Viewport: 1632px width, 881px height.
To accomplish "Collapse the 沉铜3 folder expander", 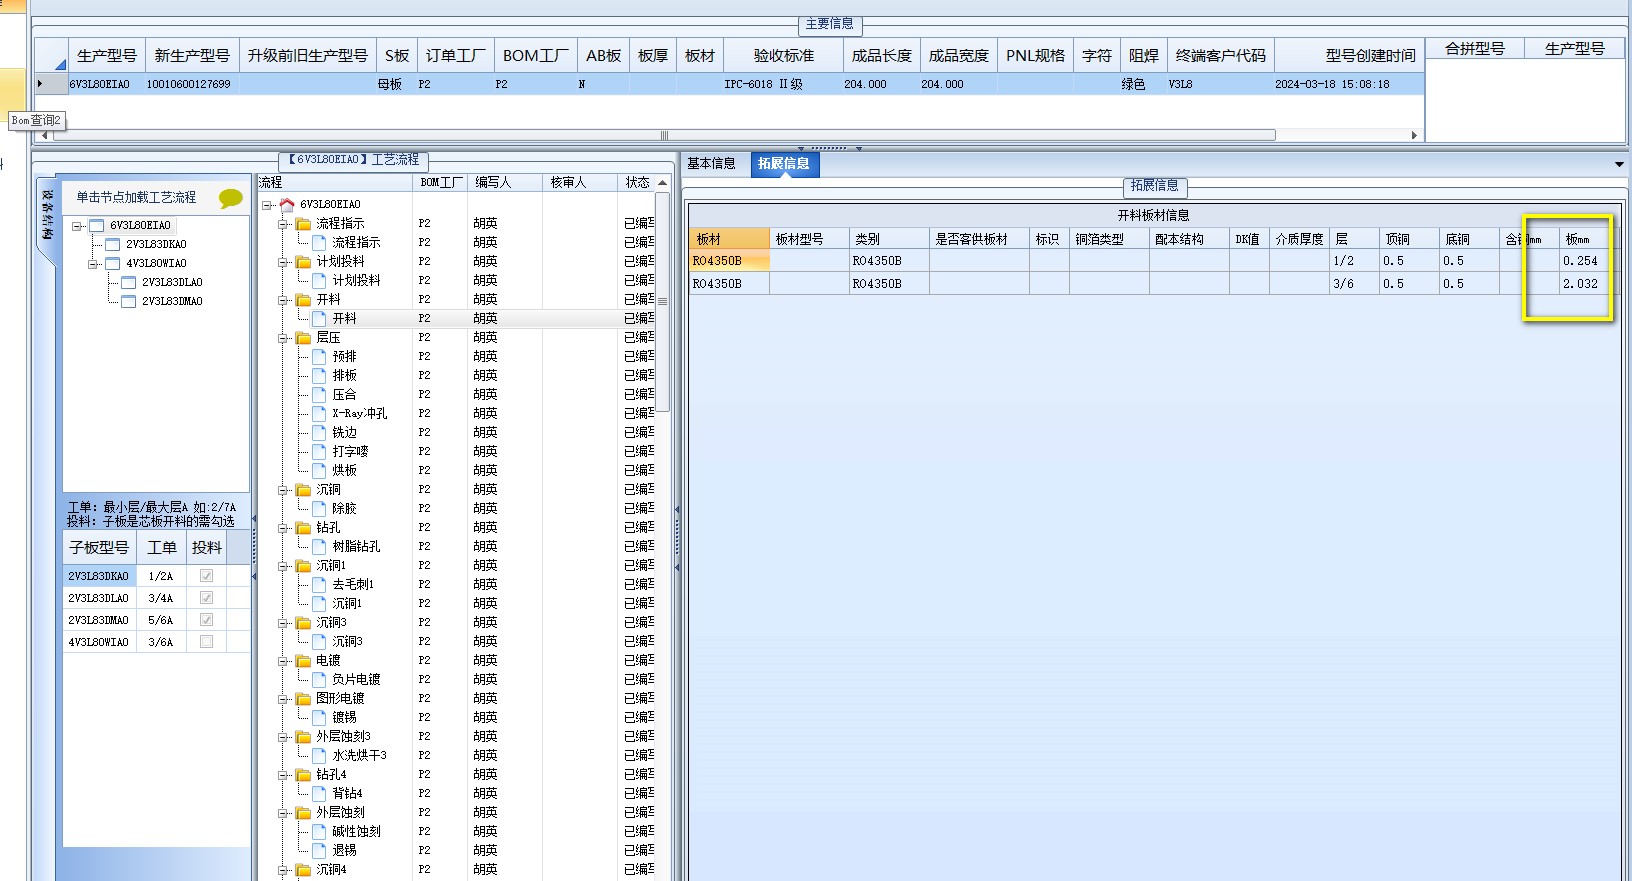I will pyautogui.click(x=283, y=622).
